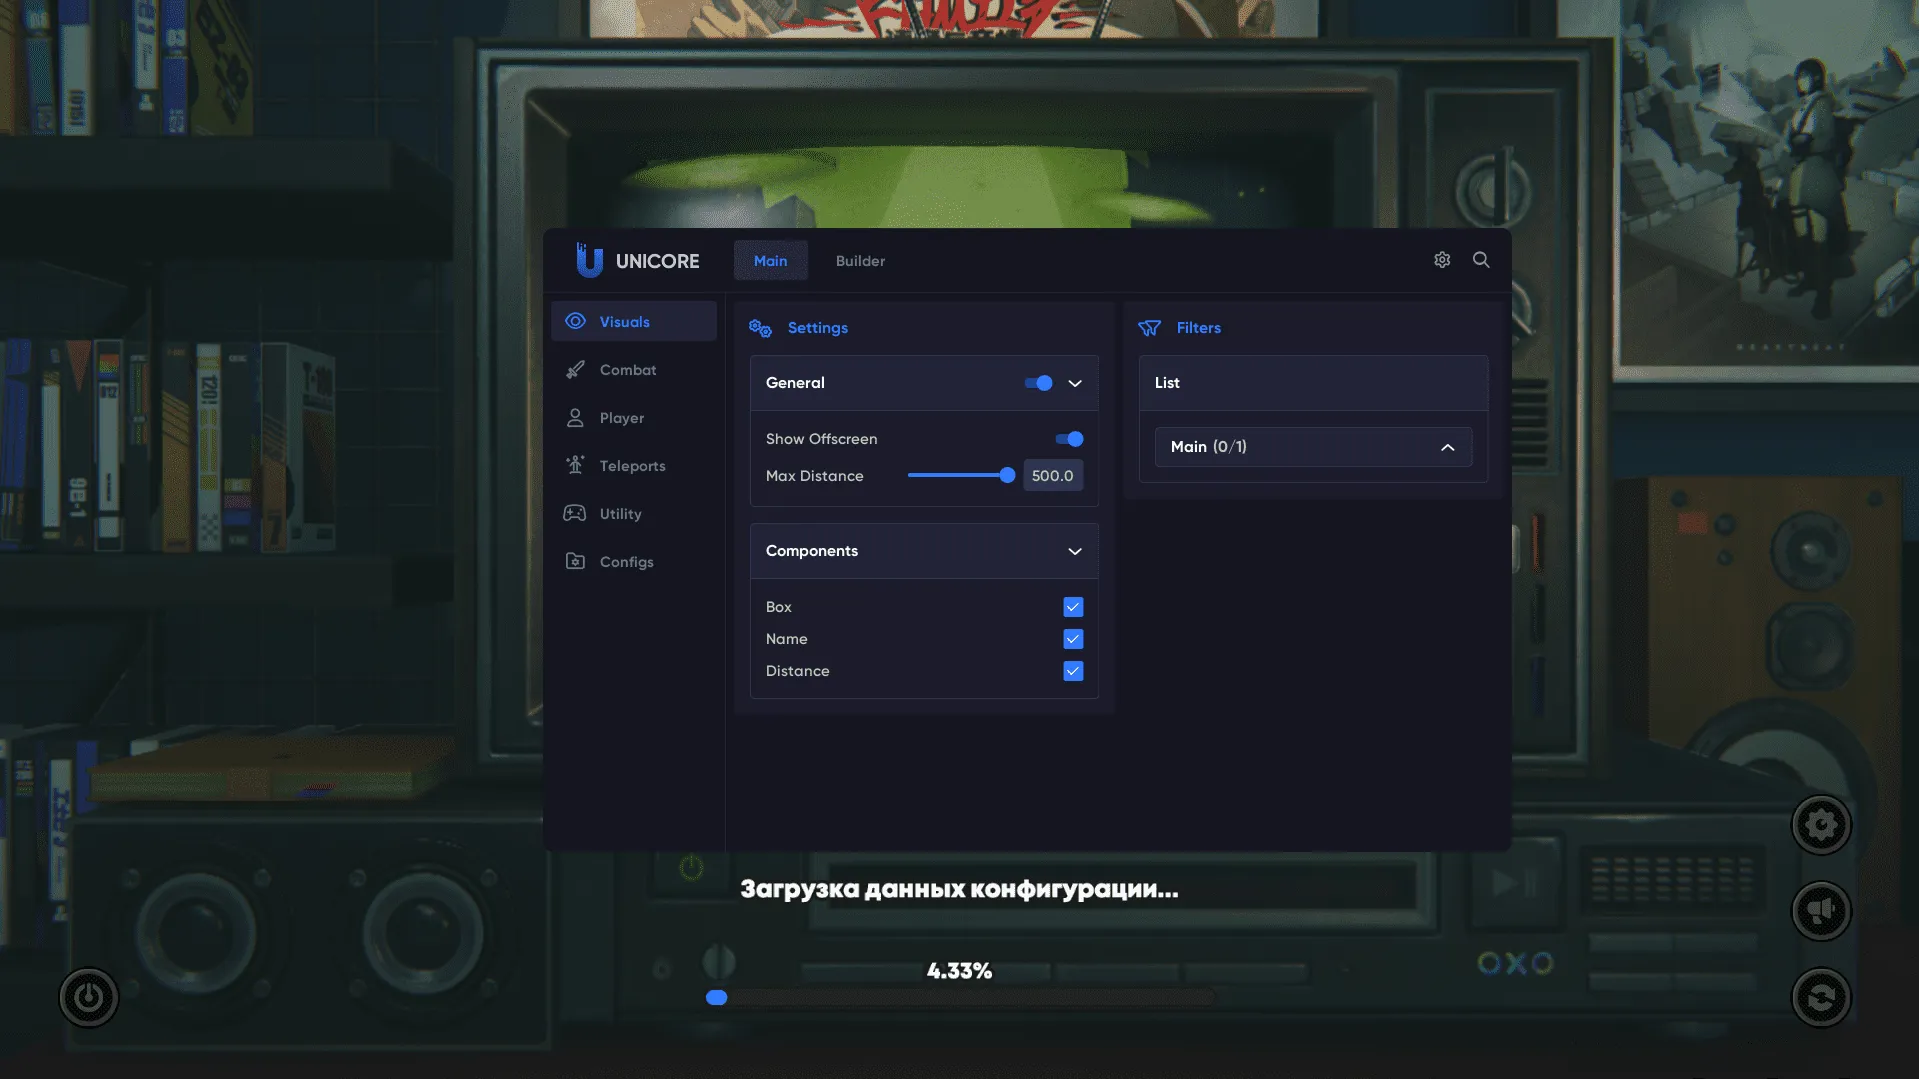This screenshot has width=1919, height=1079.
Task: Open the Configs section
Action: 626,562
